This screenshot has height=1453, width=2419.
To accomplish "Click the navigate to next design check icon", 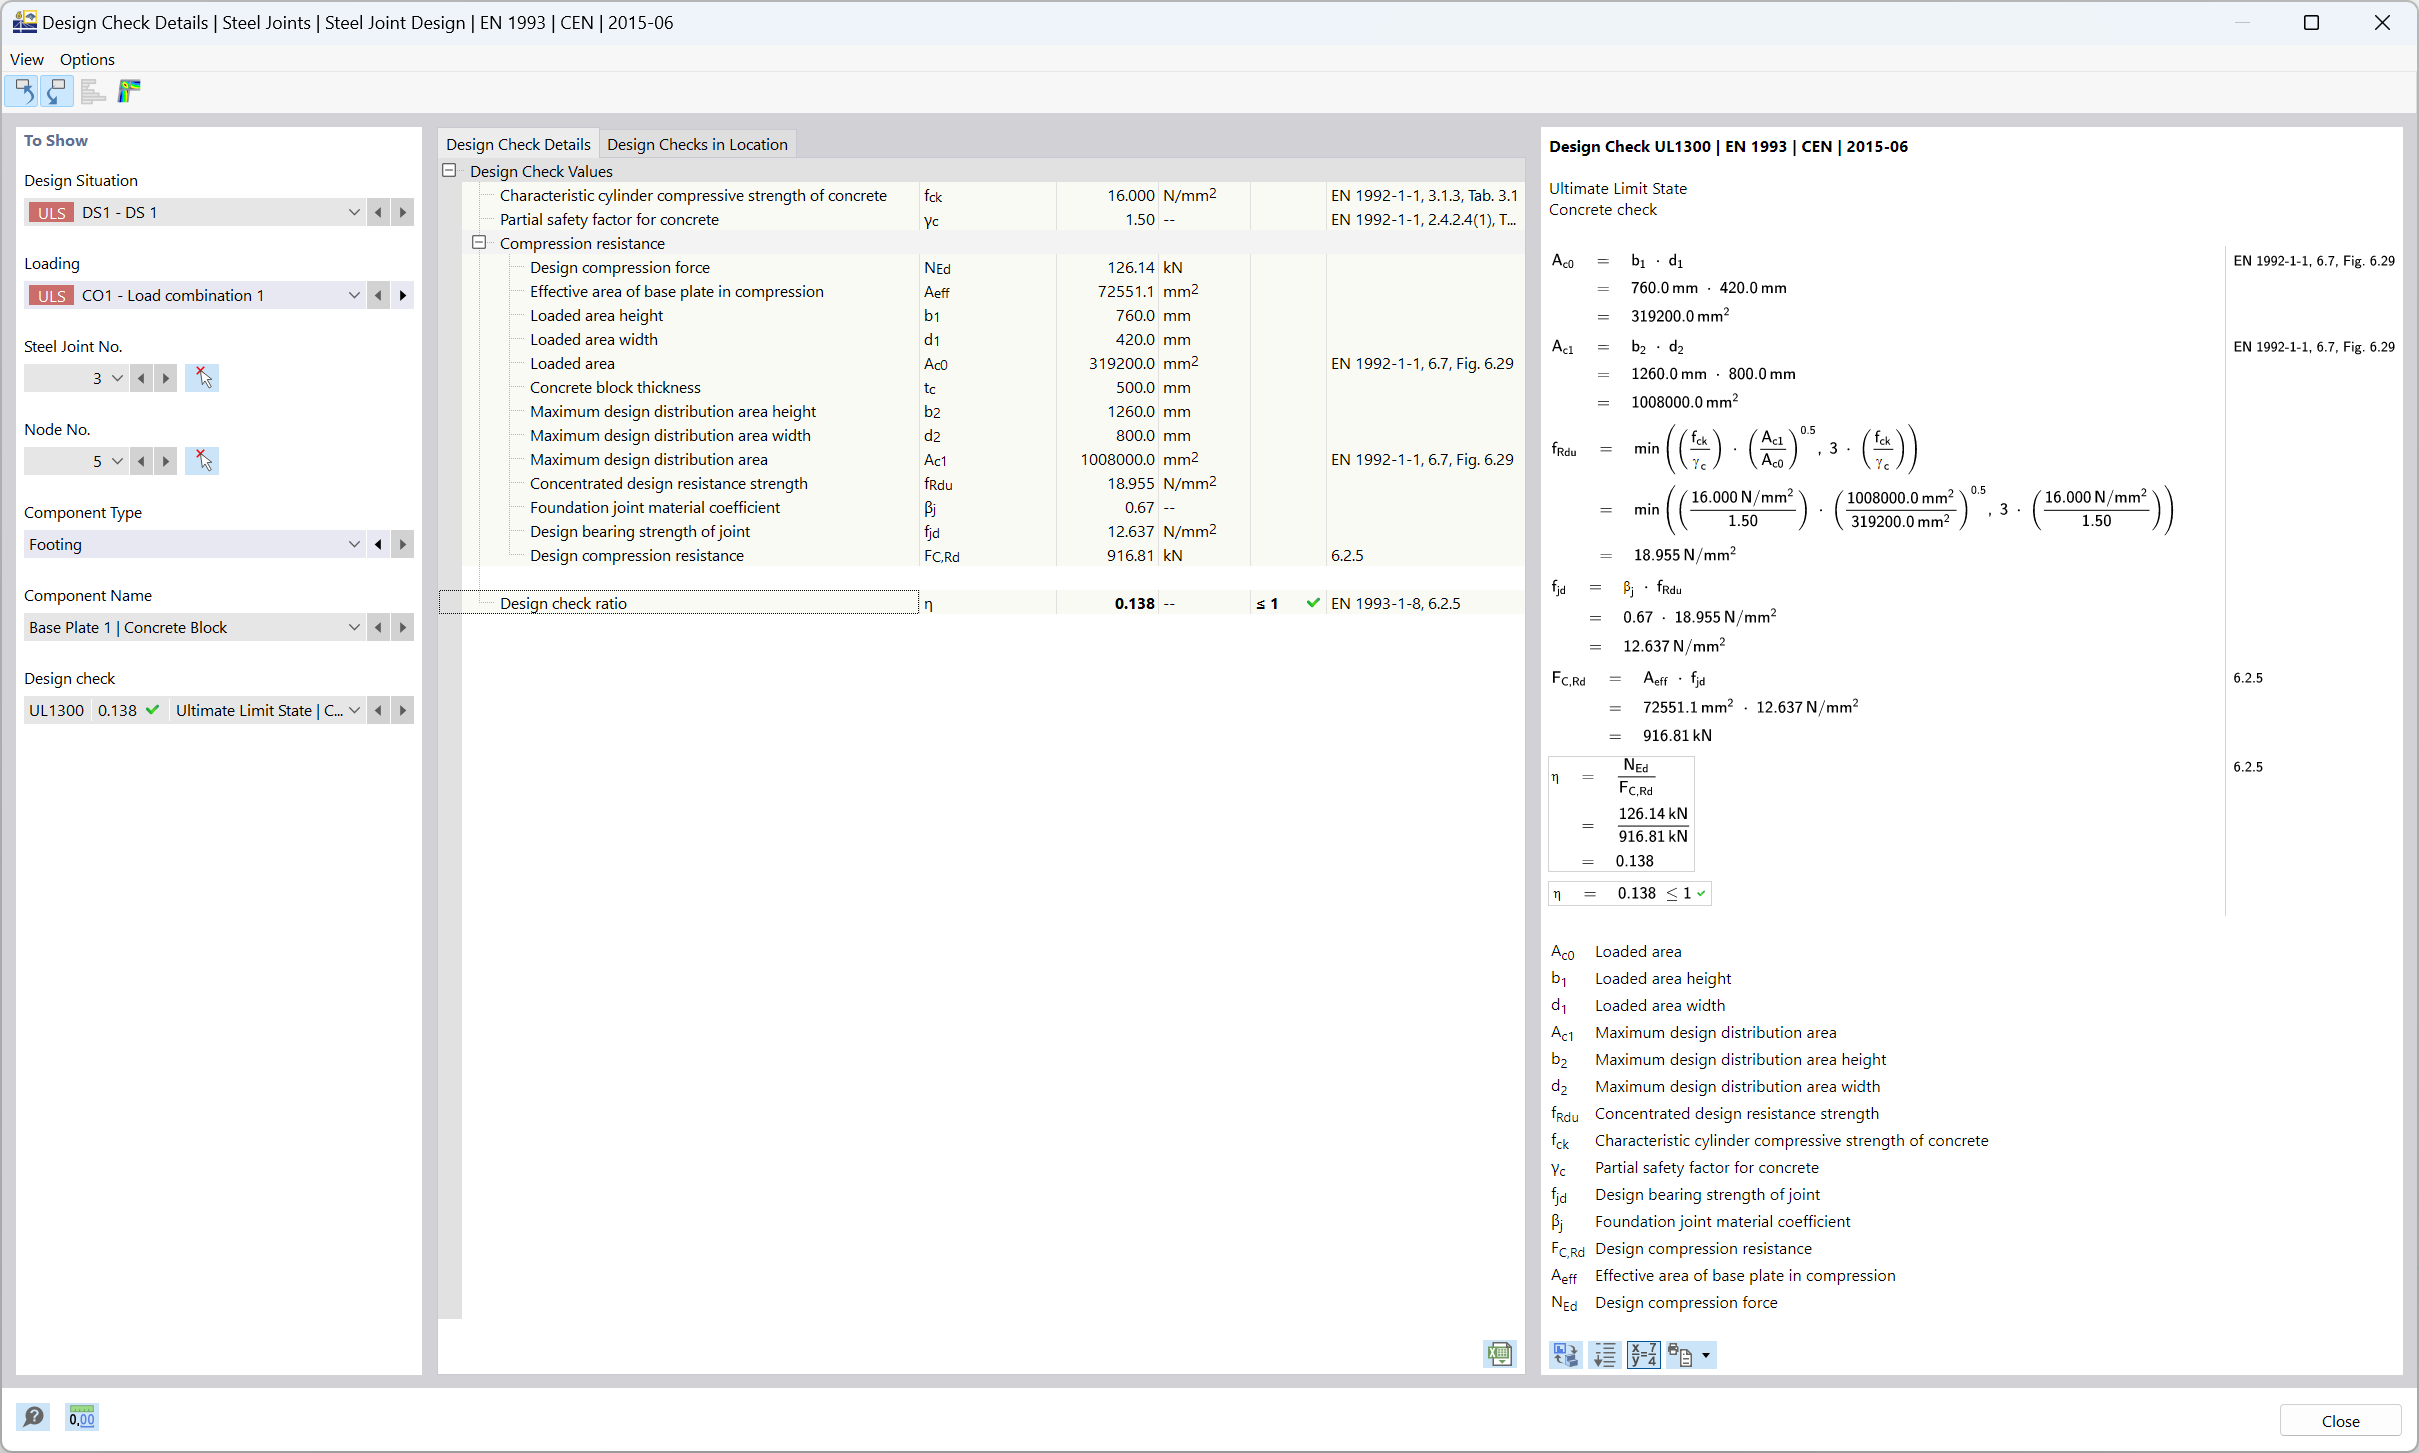I will point(403,710).
